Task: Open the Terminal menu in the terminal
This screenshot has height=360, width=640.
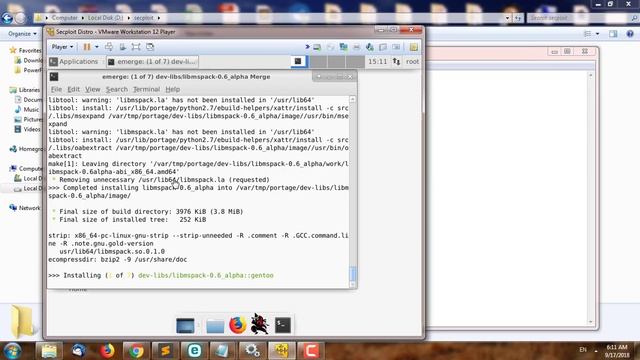Action: click(147, 89)
